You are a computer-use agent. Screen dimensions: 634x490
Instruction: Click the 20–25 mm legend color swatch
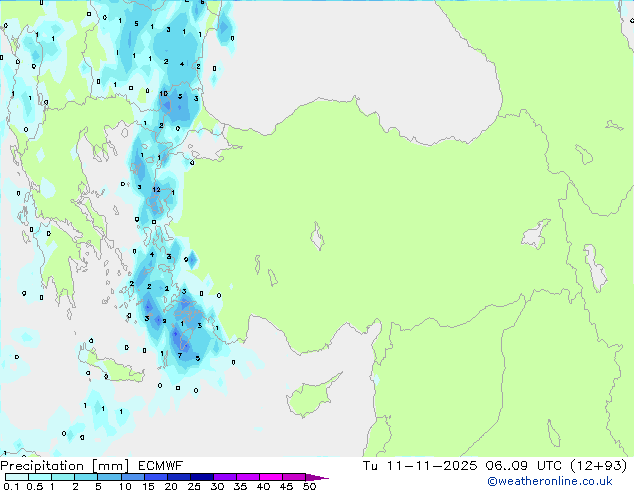tap(178, 477)
